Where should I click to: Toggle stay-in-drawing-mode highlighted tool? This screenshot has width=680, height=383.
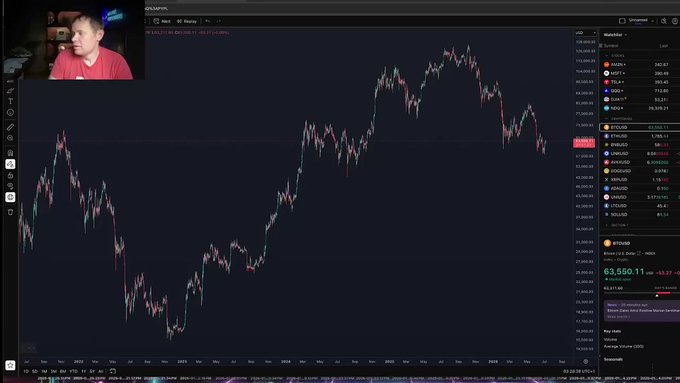pos(10,164)
